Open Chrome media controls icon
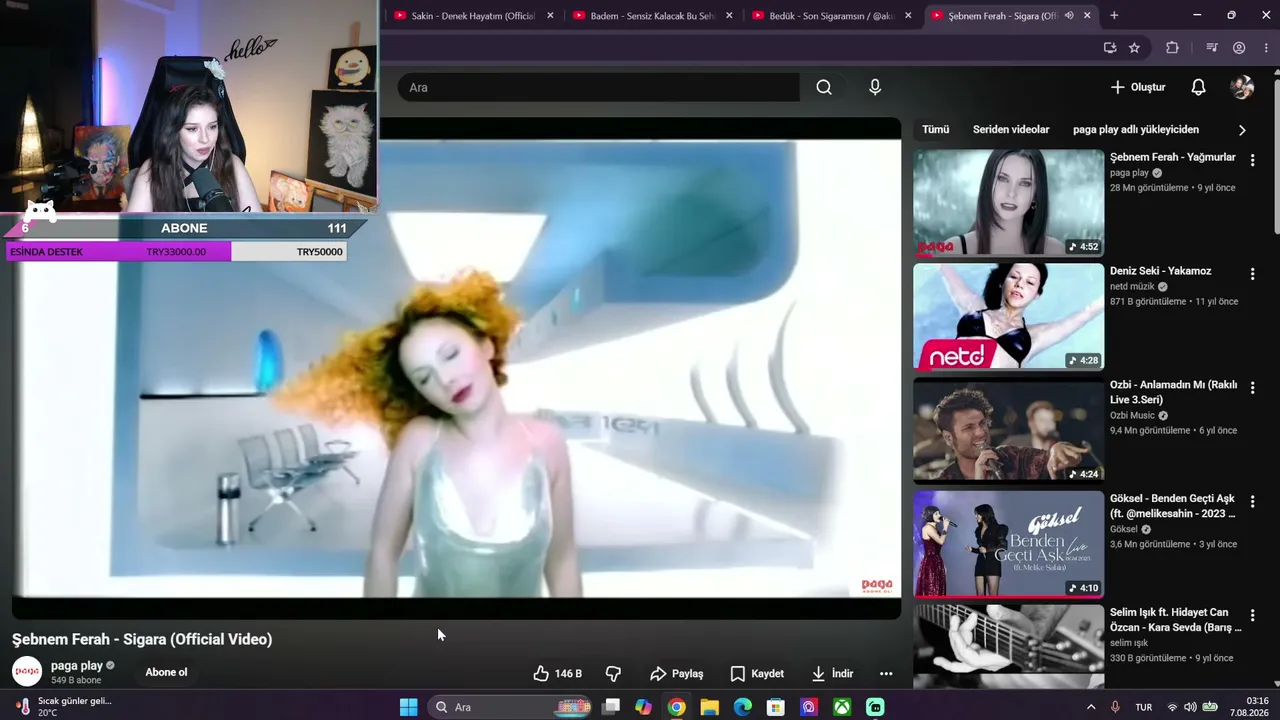1280x720 pixels. pos(1211,47)
